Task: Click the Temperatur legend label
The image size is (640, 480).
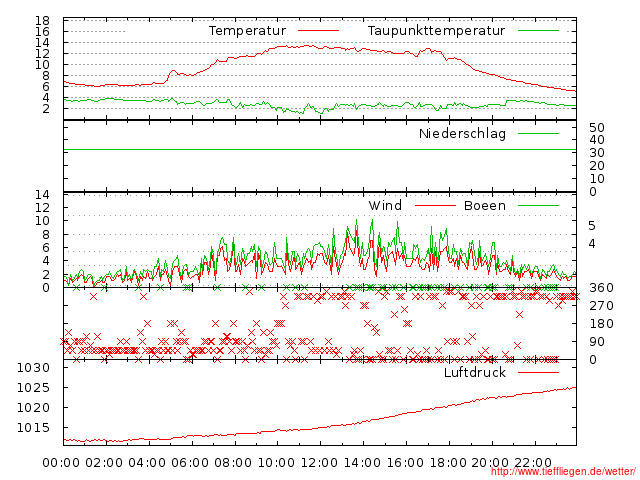Action: [x=247, y=31]
